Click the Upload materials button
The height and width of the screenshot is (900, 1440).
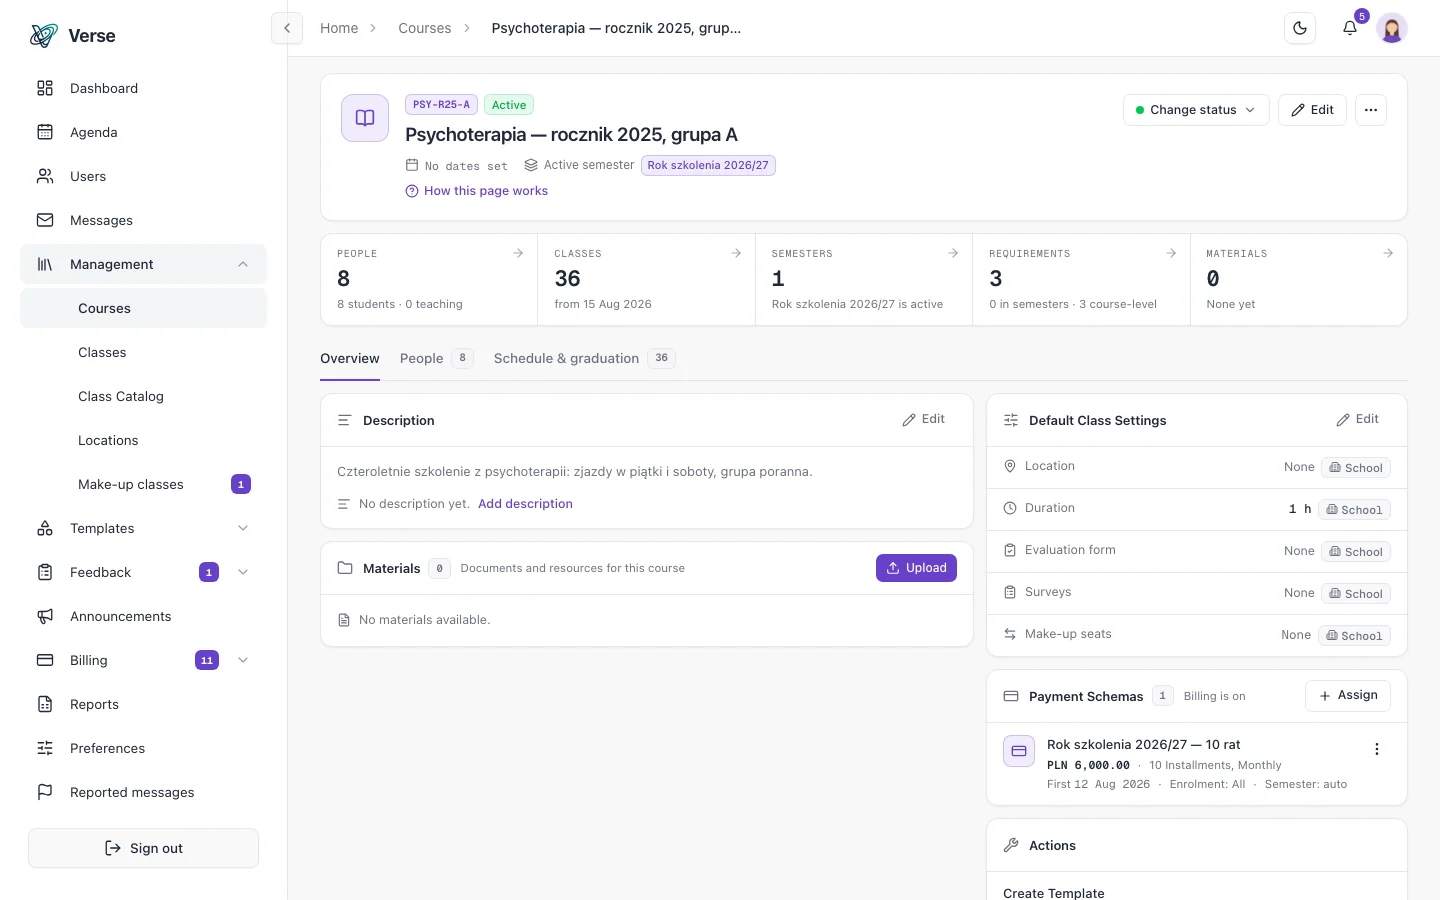(x=916, y=568)
